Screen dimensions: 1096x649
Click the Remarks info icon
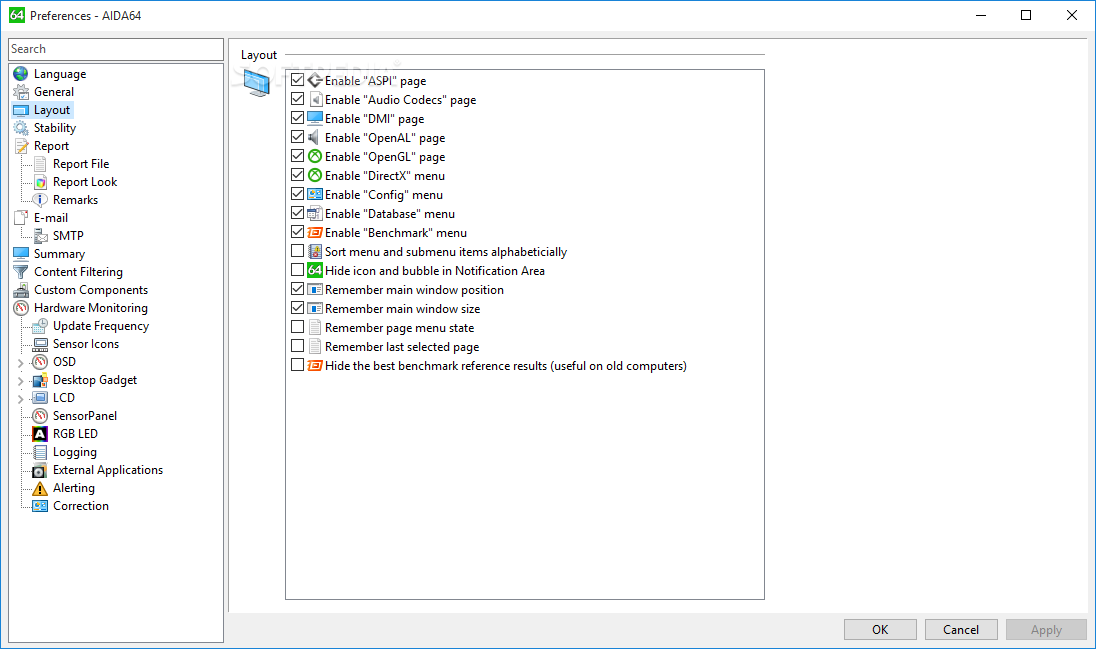point(41,200)
